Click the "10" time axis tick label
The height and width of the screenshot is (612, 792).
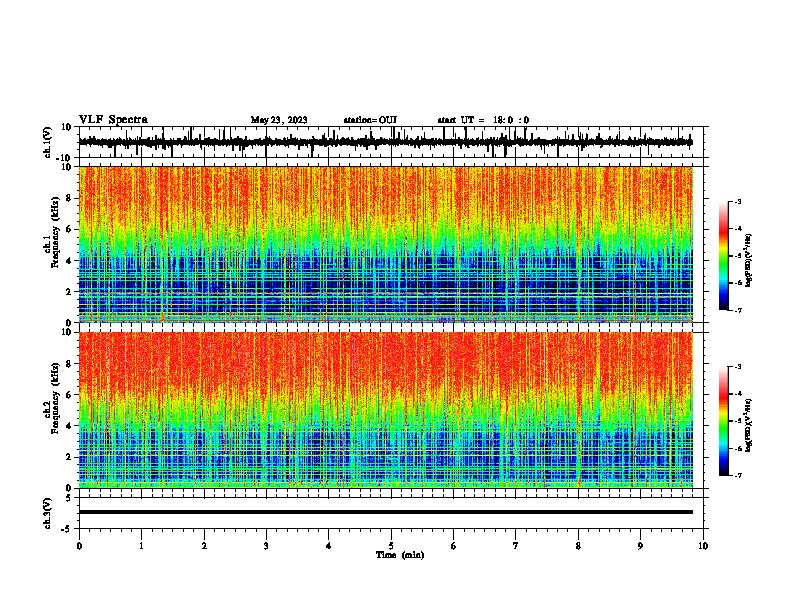703,546
